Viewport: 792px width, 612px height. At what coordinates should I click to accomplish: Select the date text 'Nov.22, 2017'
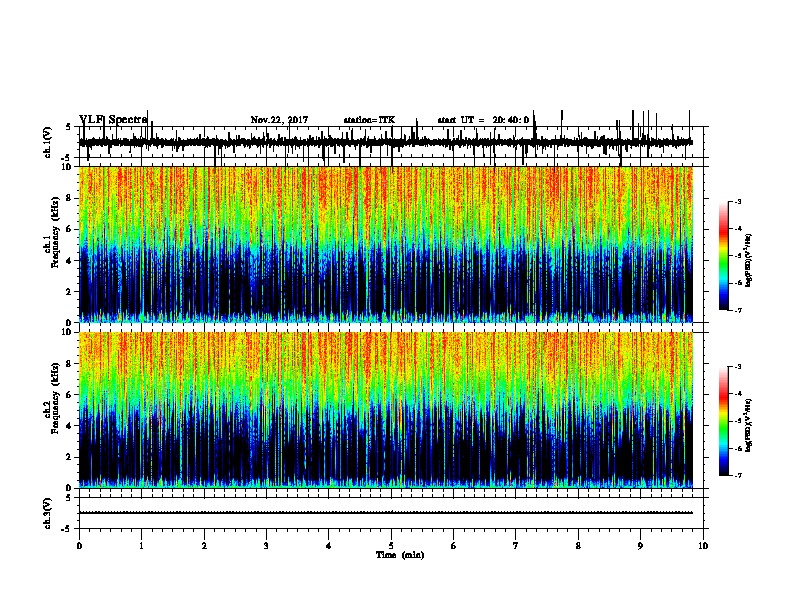[279, 120]
